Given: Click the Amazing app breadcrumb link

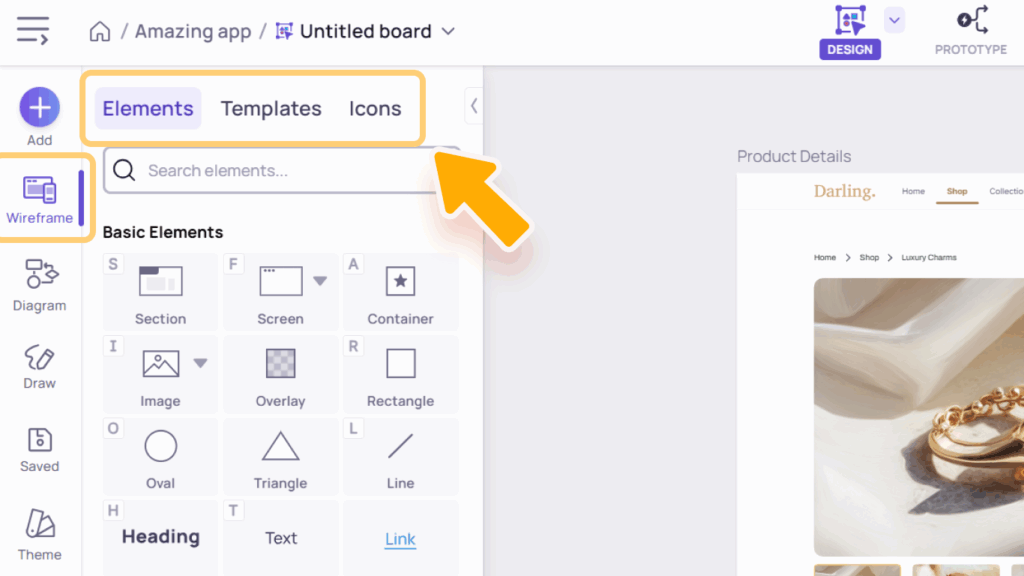Looking at the screenshot, I should point(193,32).
